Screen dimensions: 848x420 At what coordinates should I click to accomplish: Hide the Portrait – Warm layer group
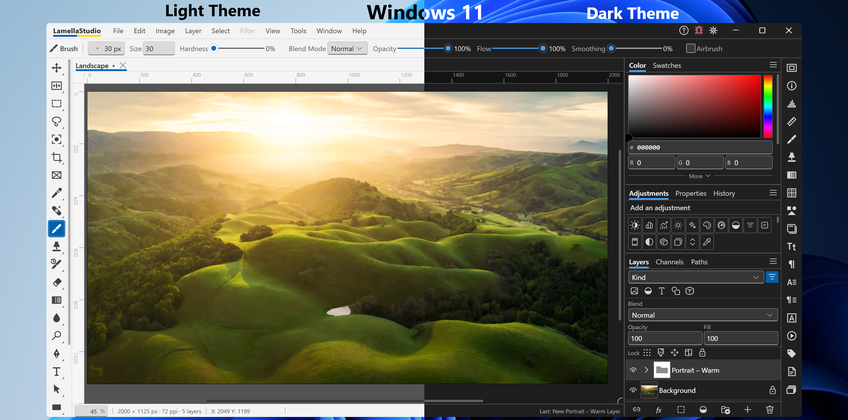coord(633,370)
